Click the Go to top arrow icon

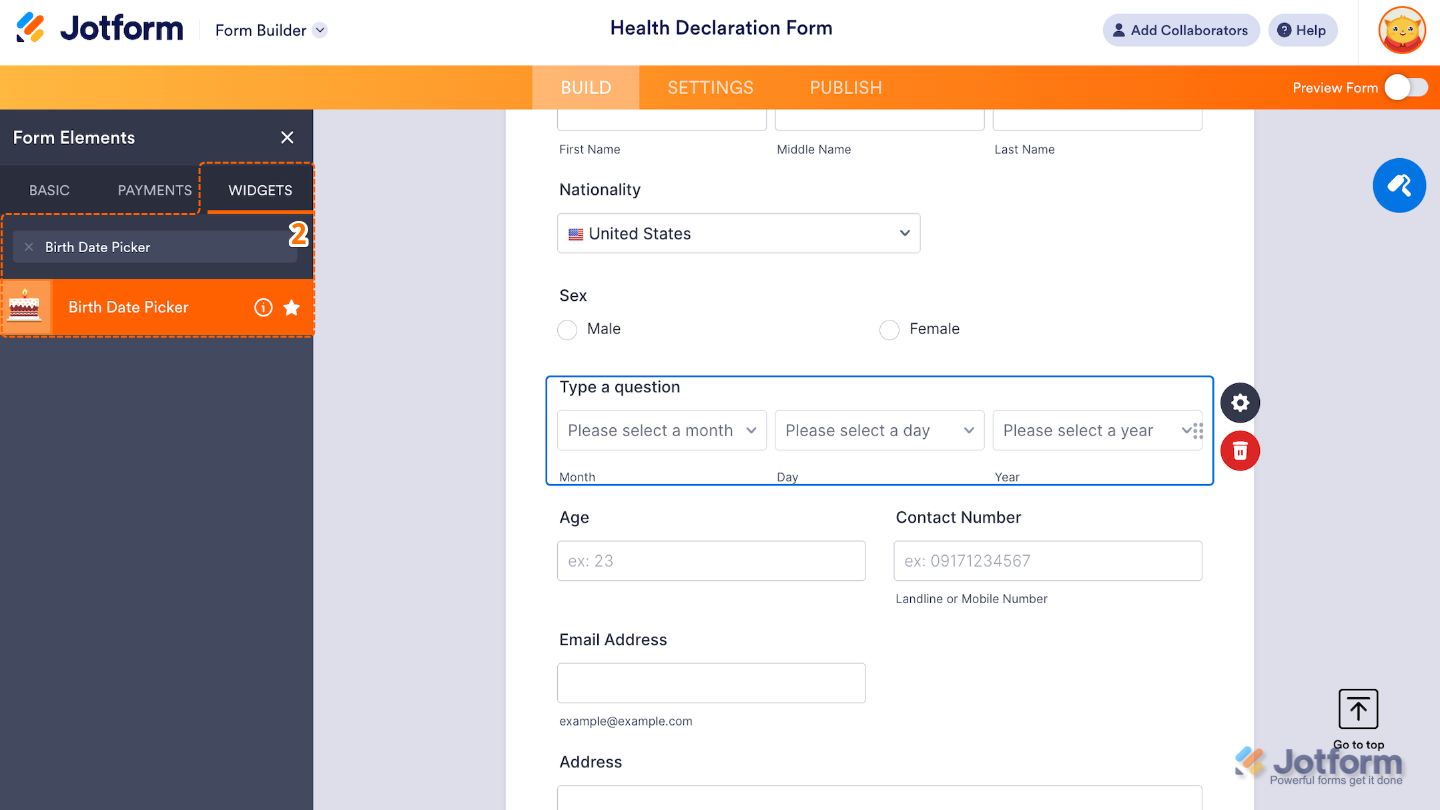point(1357,709)
